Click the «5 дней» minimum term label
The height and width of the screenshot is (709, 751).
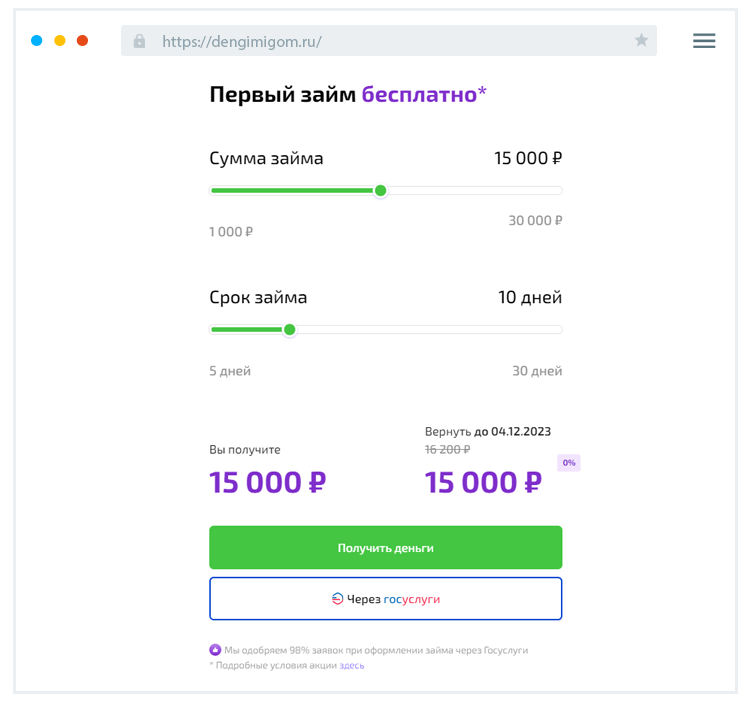point(230,371)
